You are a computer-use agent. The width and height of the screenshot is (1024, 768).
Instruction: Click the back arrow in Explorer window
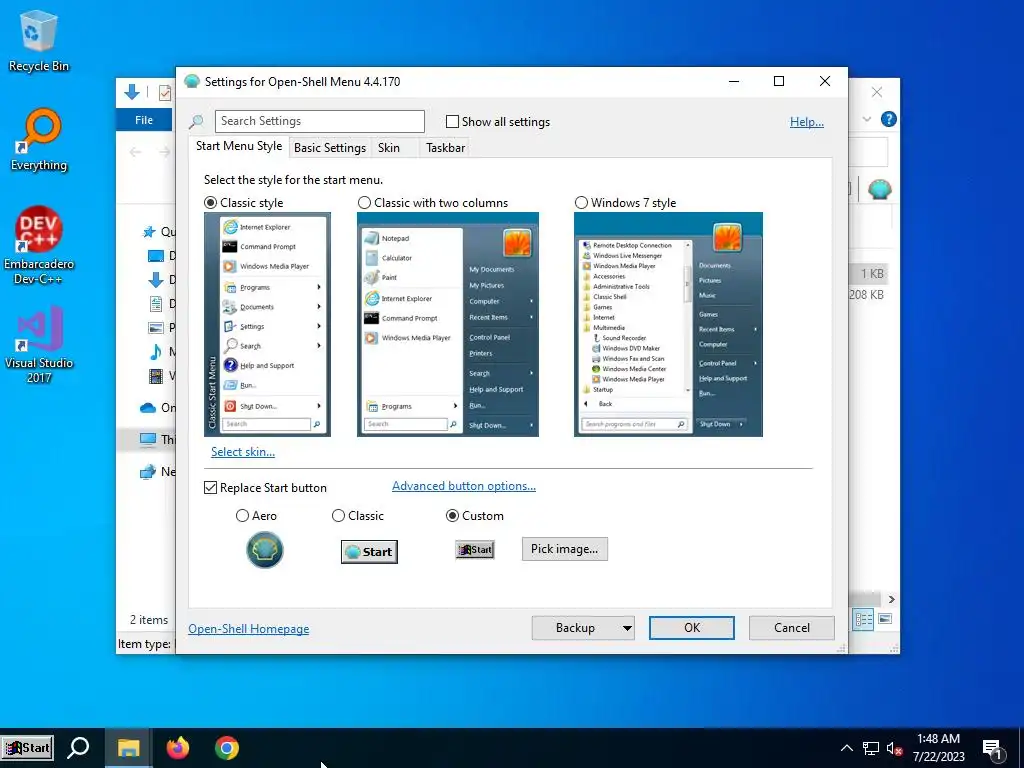coord(135,152)
